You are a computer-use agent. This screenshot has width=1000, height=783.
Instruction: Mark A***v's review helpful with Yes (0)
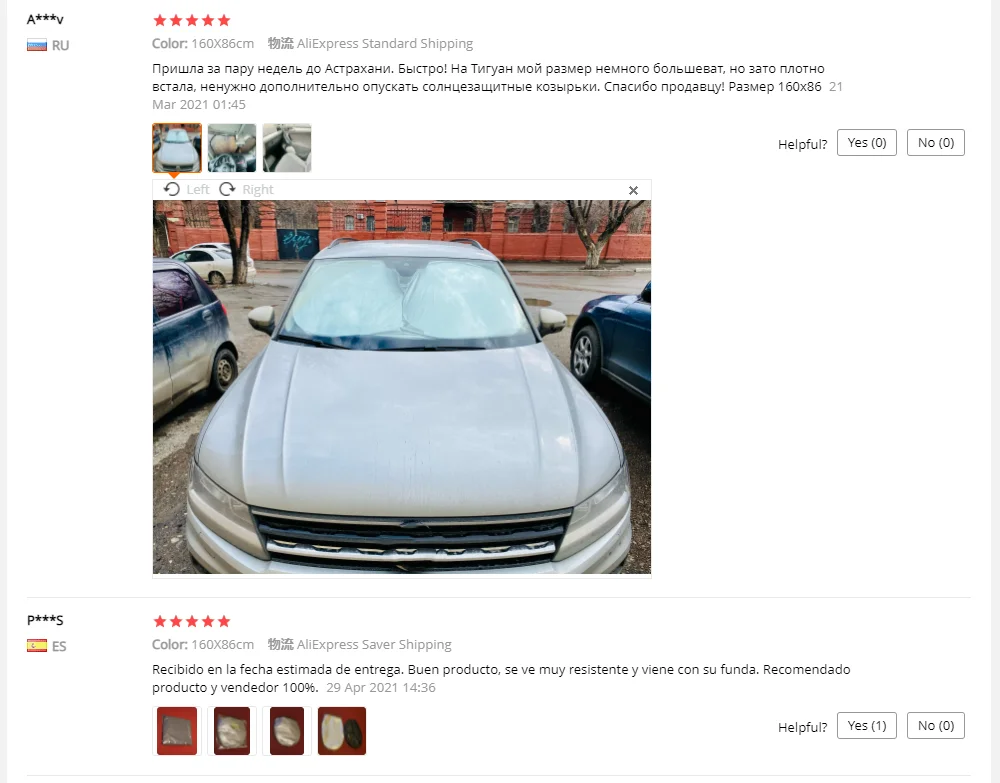[x=867, y=143]
